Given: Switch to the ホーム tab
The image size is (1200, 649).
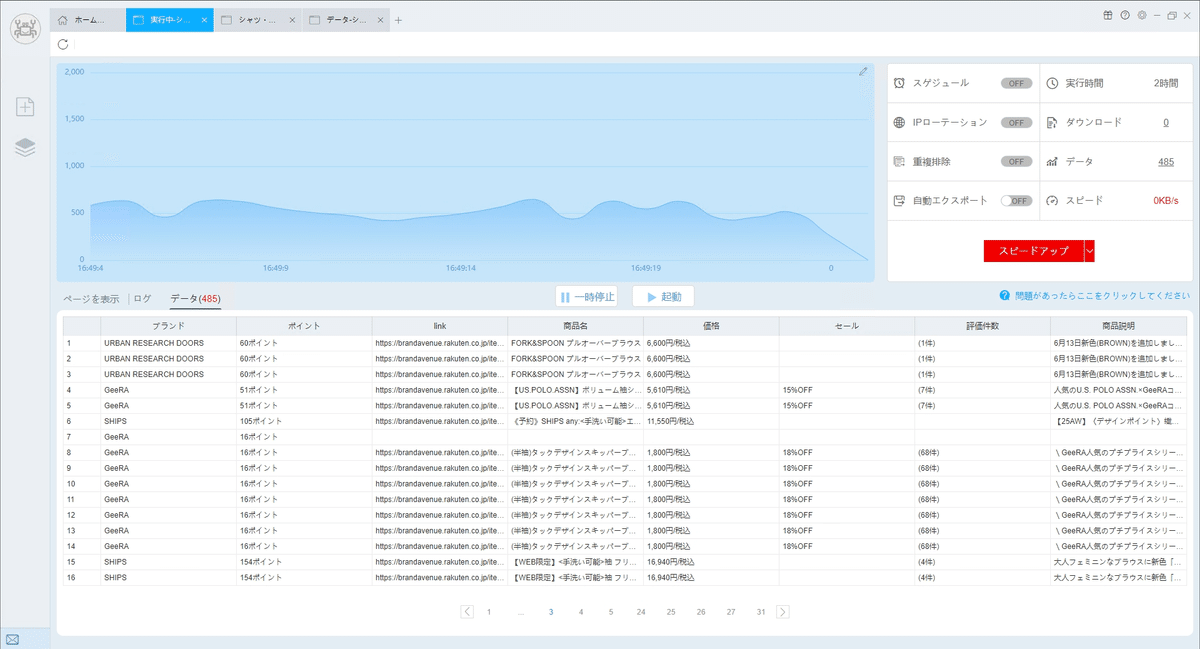Looking at the screenshot, I should 88,20.
